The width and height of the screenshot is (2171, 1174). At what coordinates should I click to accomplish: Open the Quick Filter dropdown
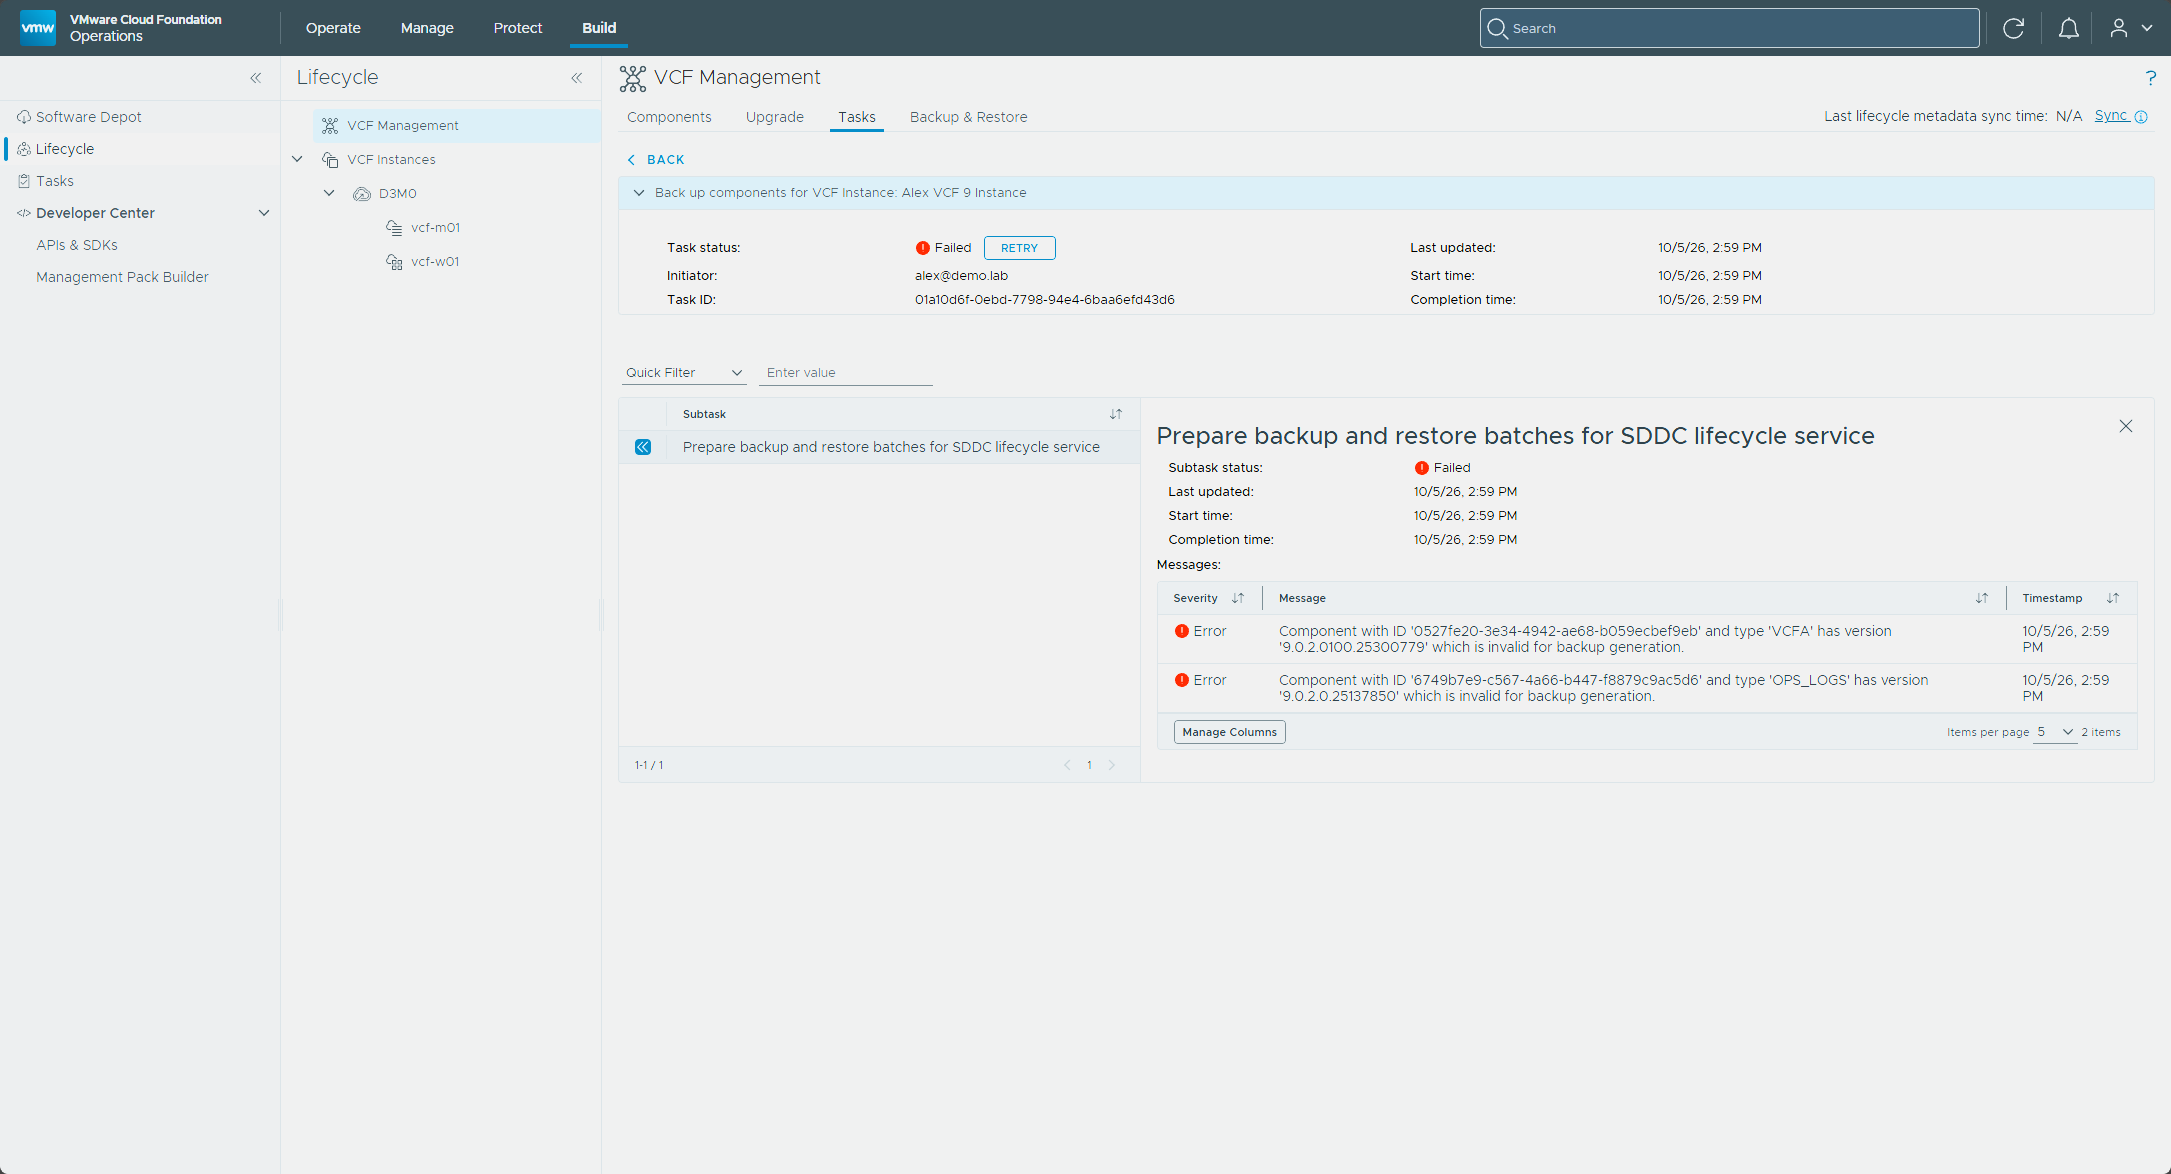pyautogui.click(x=684, y=373)
